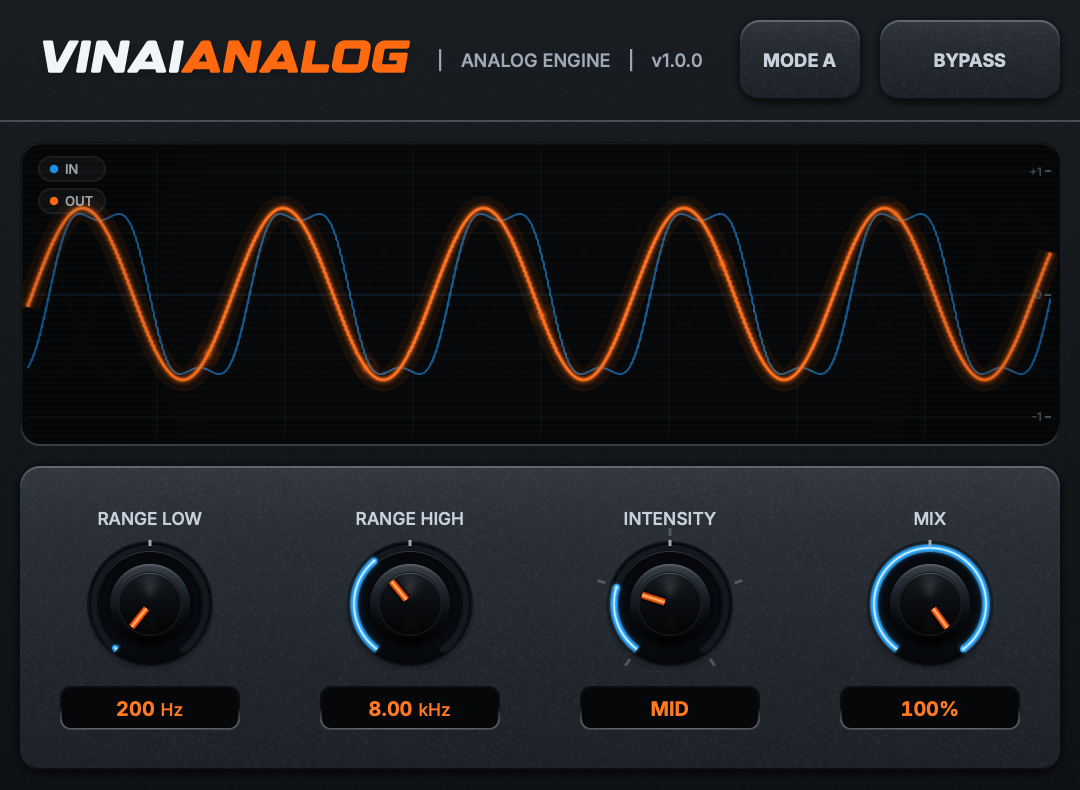Click the VINAI ANALOG logo
Screen dimensions: 1080x790
tap(227, 57)
